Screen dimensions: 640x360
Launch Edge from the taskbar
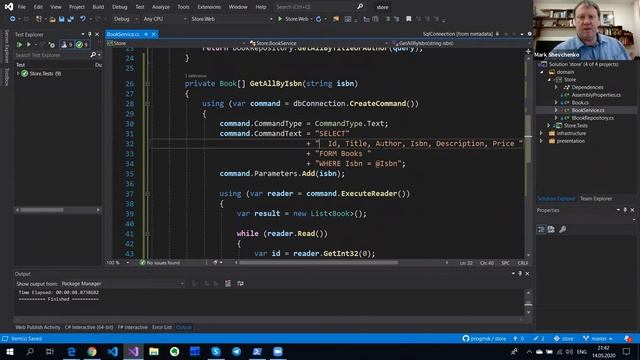point(71,351)
